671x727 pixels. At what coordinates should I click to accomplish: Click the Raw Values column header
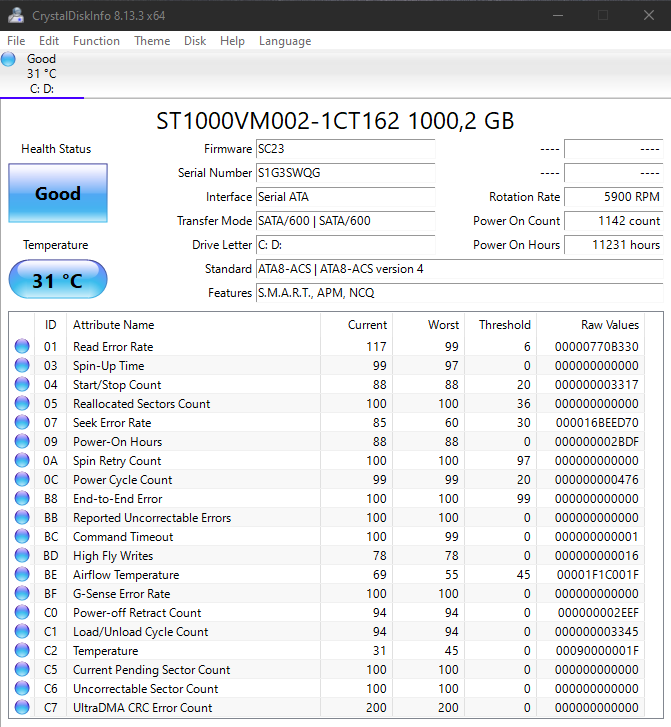pos(591,325)
